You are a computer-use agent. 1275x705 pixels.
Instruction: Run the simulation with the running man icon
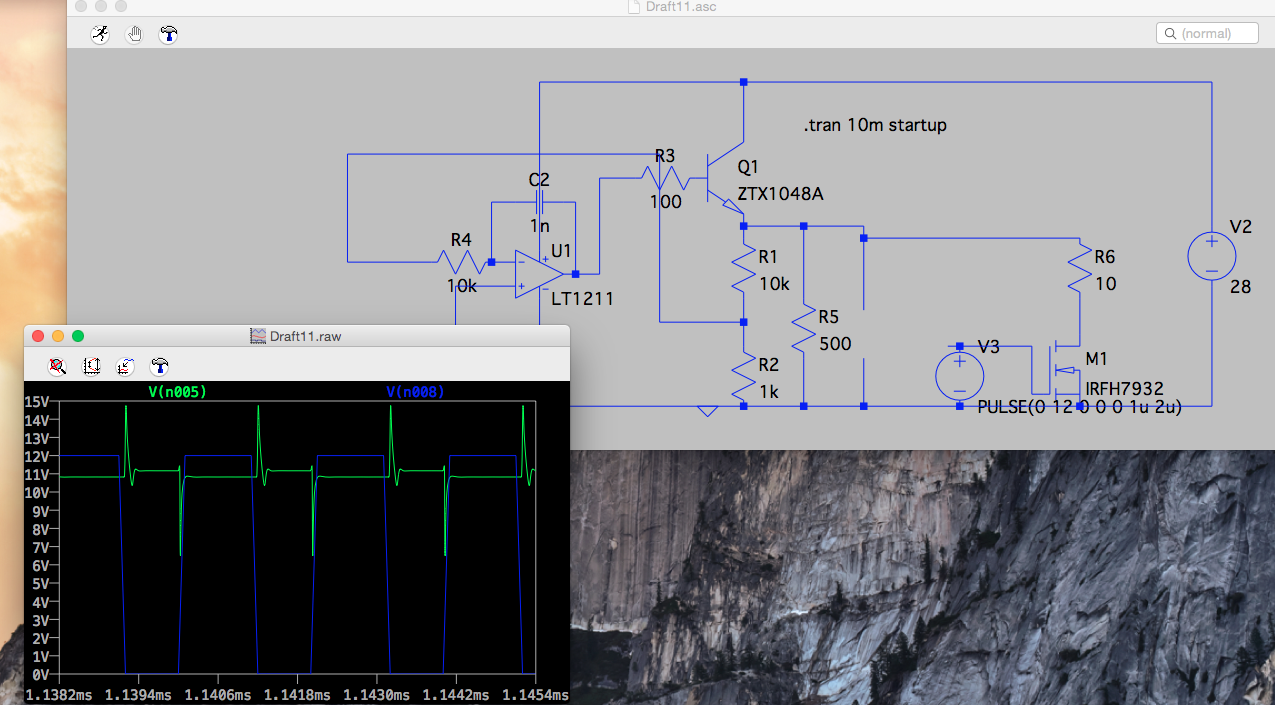coord(100,34)
